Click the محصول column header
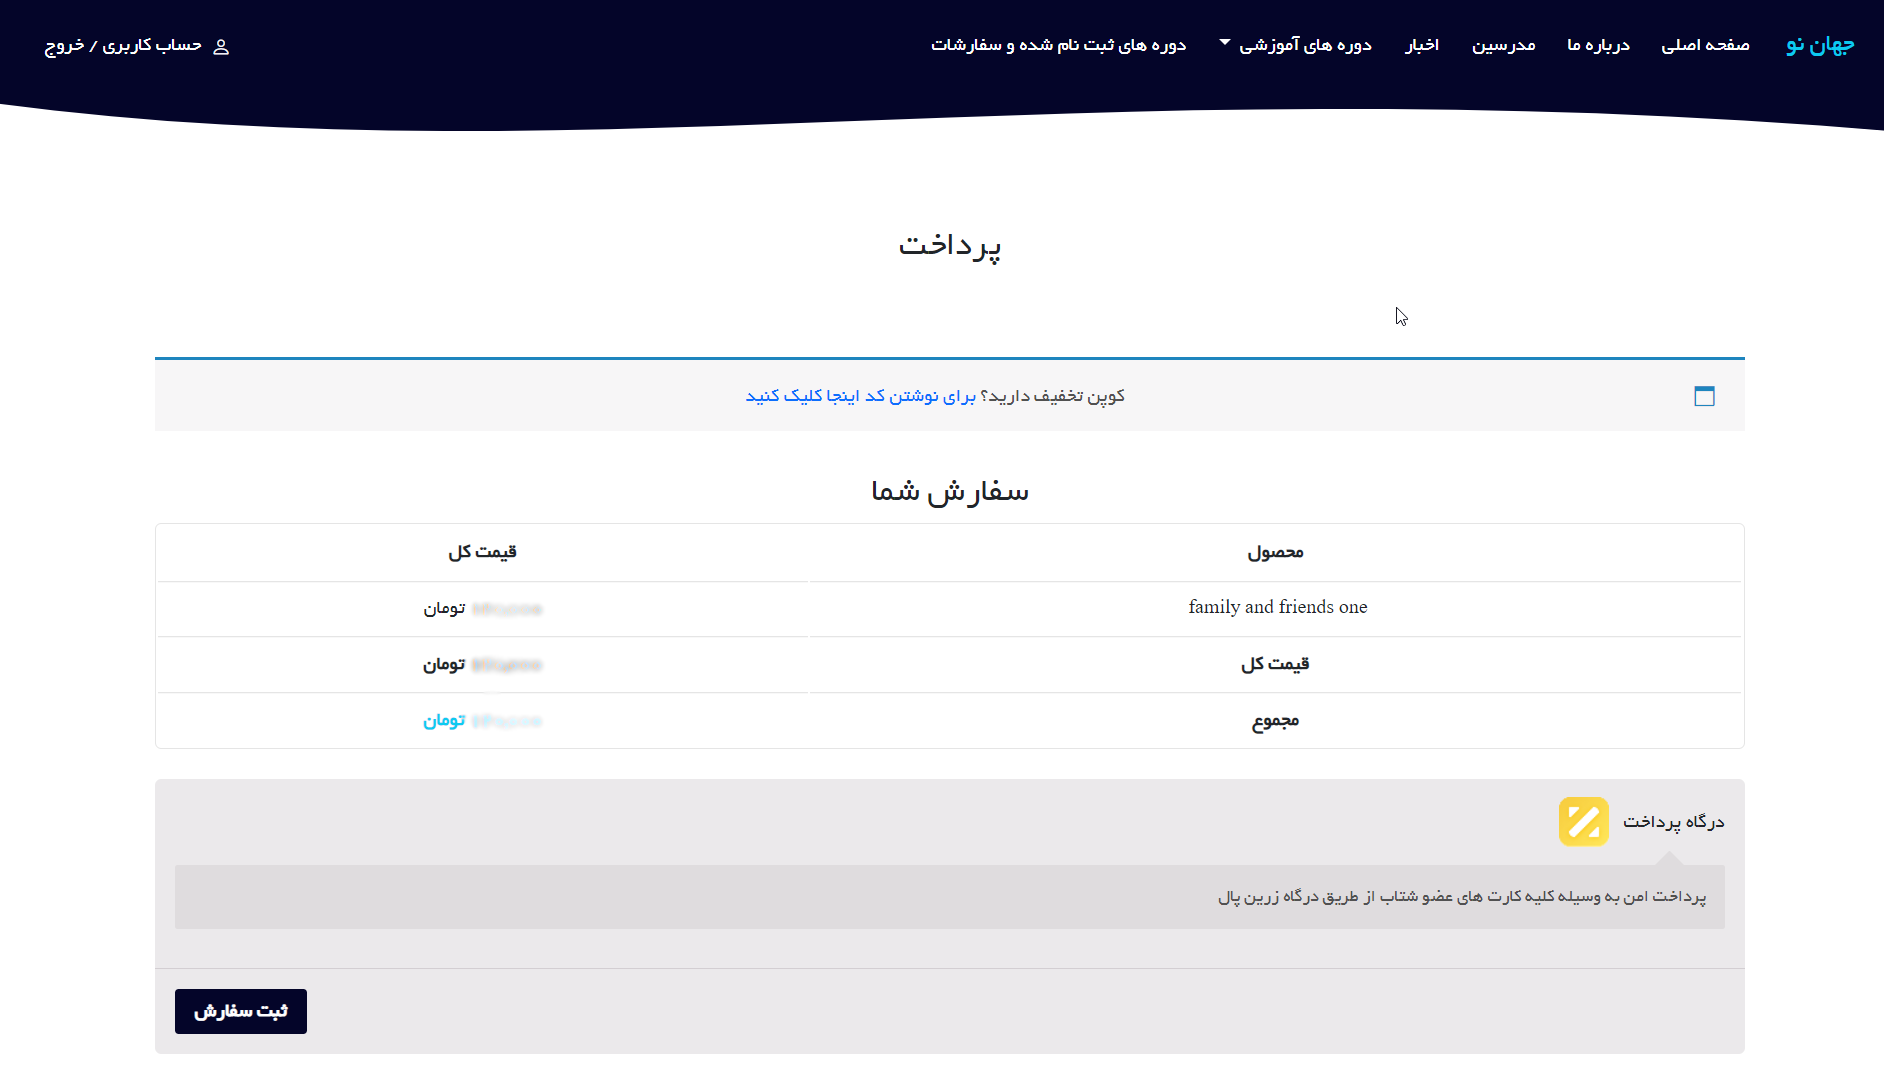Image resolution: width=1884 pixels, height=1080 pixels. (x=1275, y=552)
